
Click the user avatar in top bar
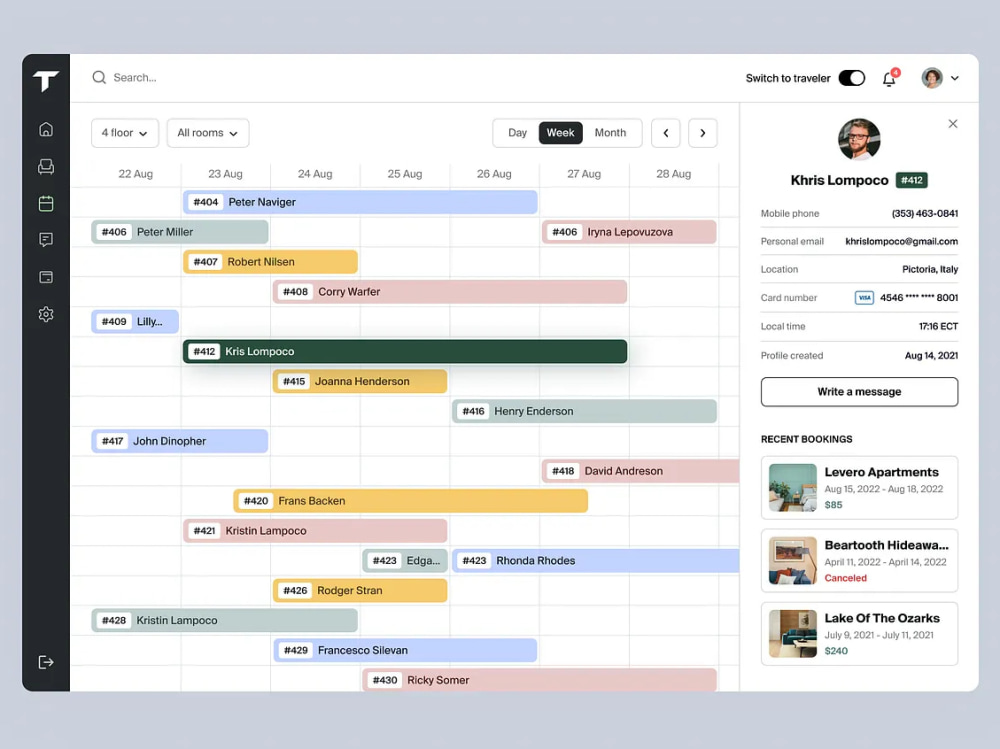932,78
